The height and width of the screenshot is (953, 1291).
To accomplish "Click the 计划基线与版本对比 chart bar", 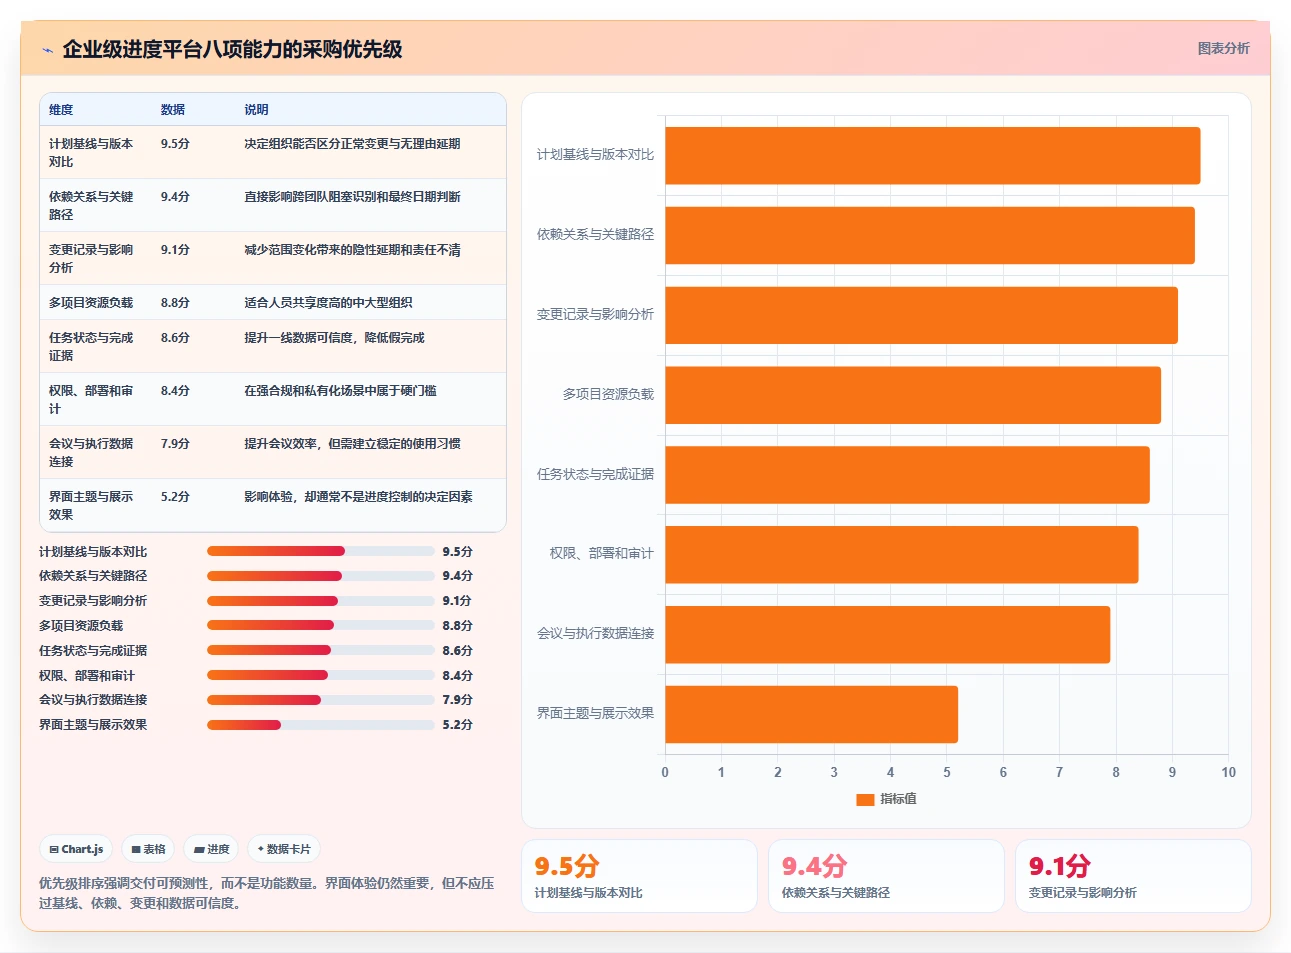I will point(932,155).
